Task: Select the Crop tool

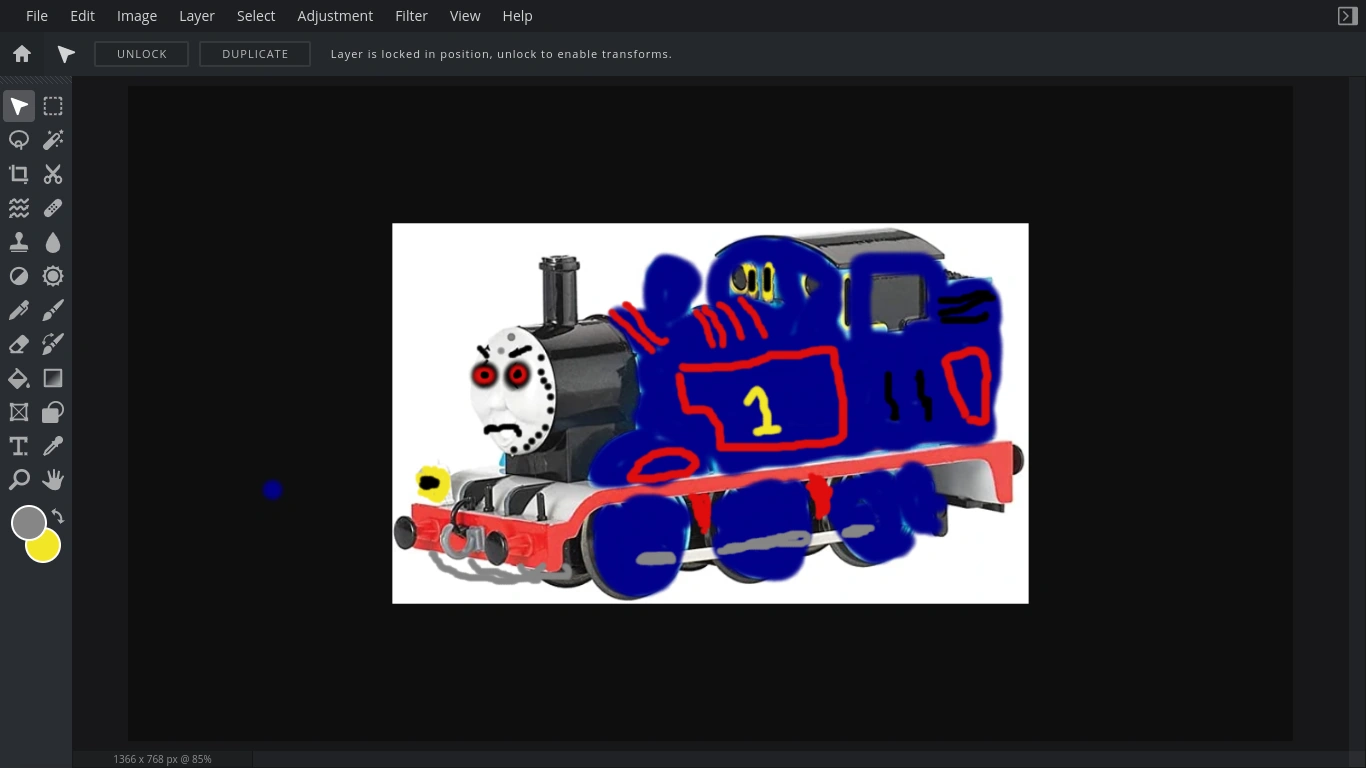Action: click(19, 174)
